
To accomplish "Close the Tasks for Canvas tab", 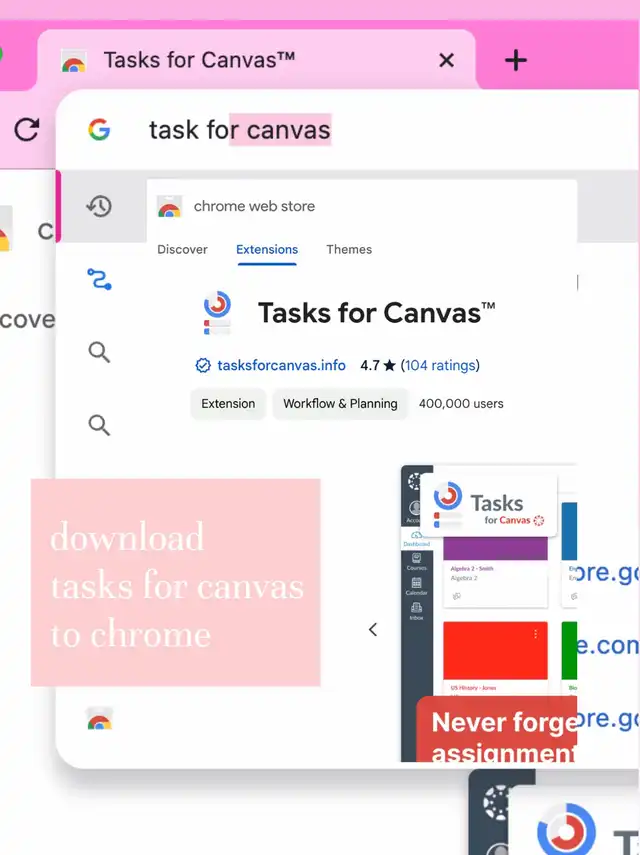I will coord(446,61).
